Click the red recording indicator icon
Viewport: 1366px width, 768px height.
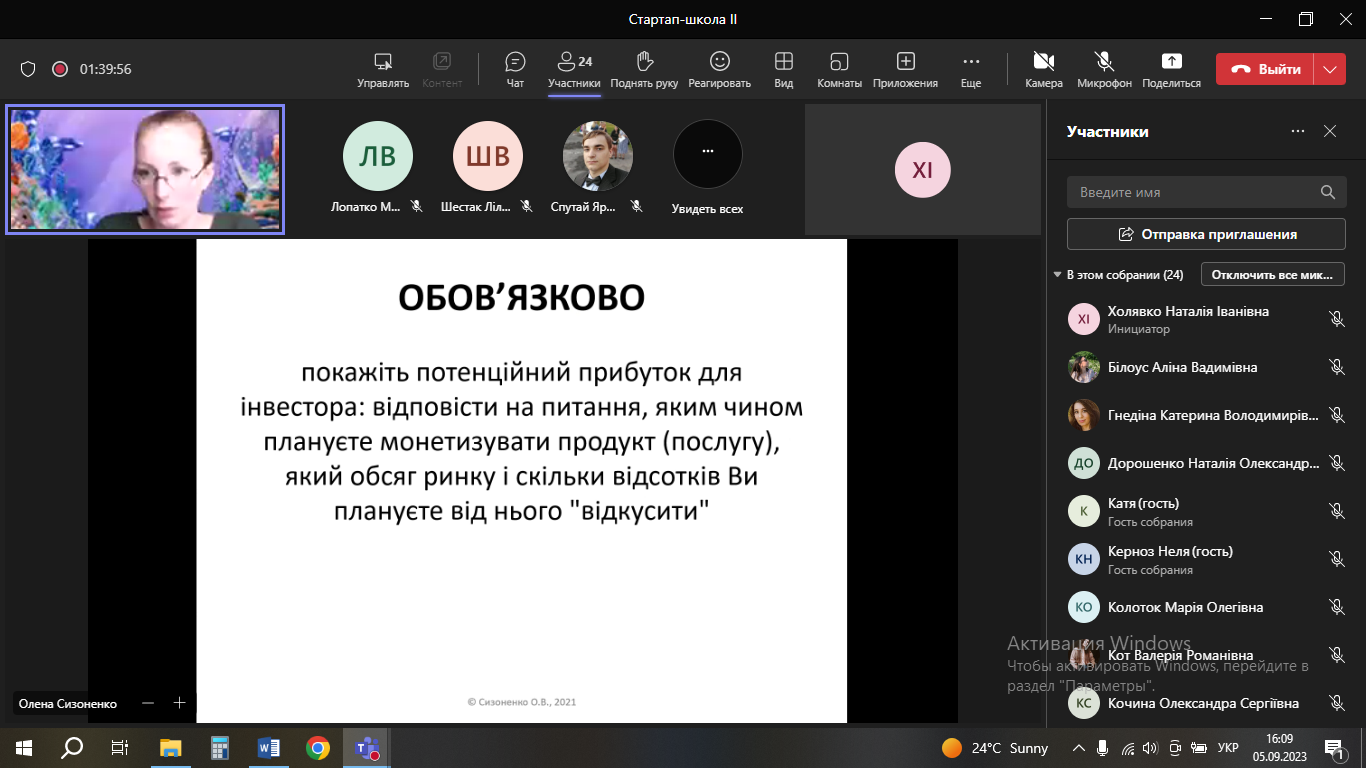(x=60, y=69)
